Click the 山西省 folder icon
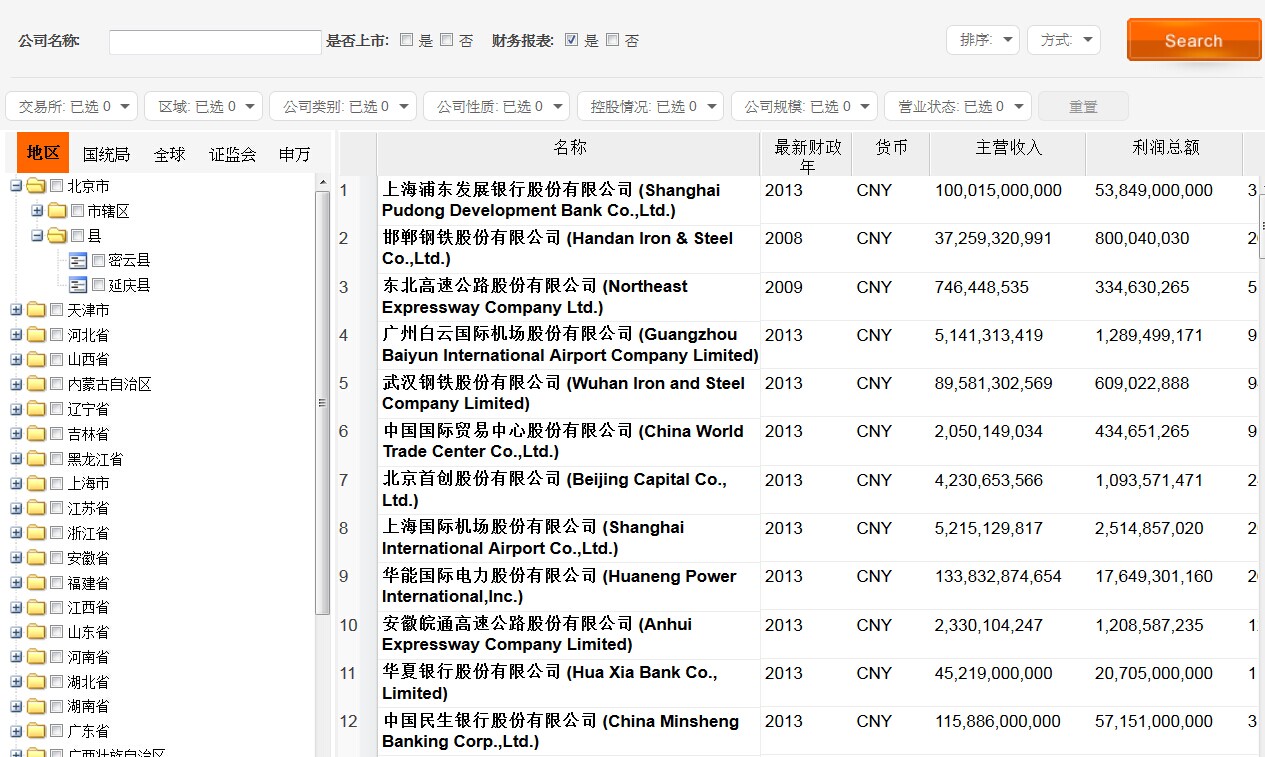This screenshot has width=1265, height=757. tap(36, 359)
